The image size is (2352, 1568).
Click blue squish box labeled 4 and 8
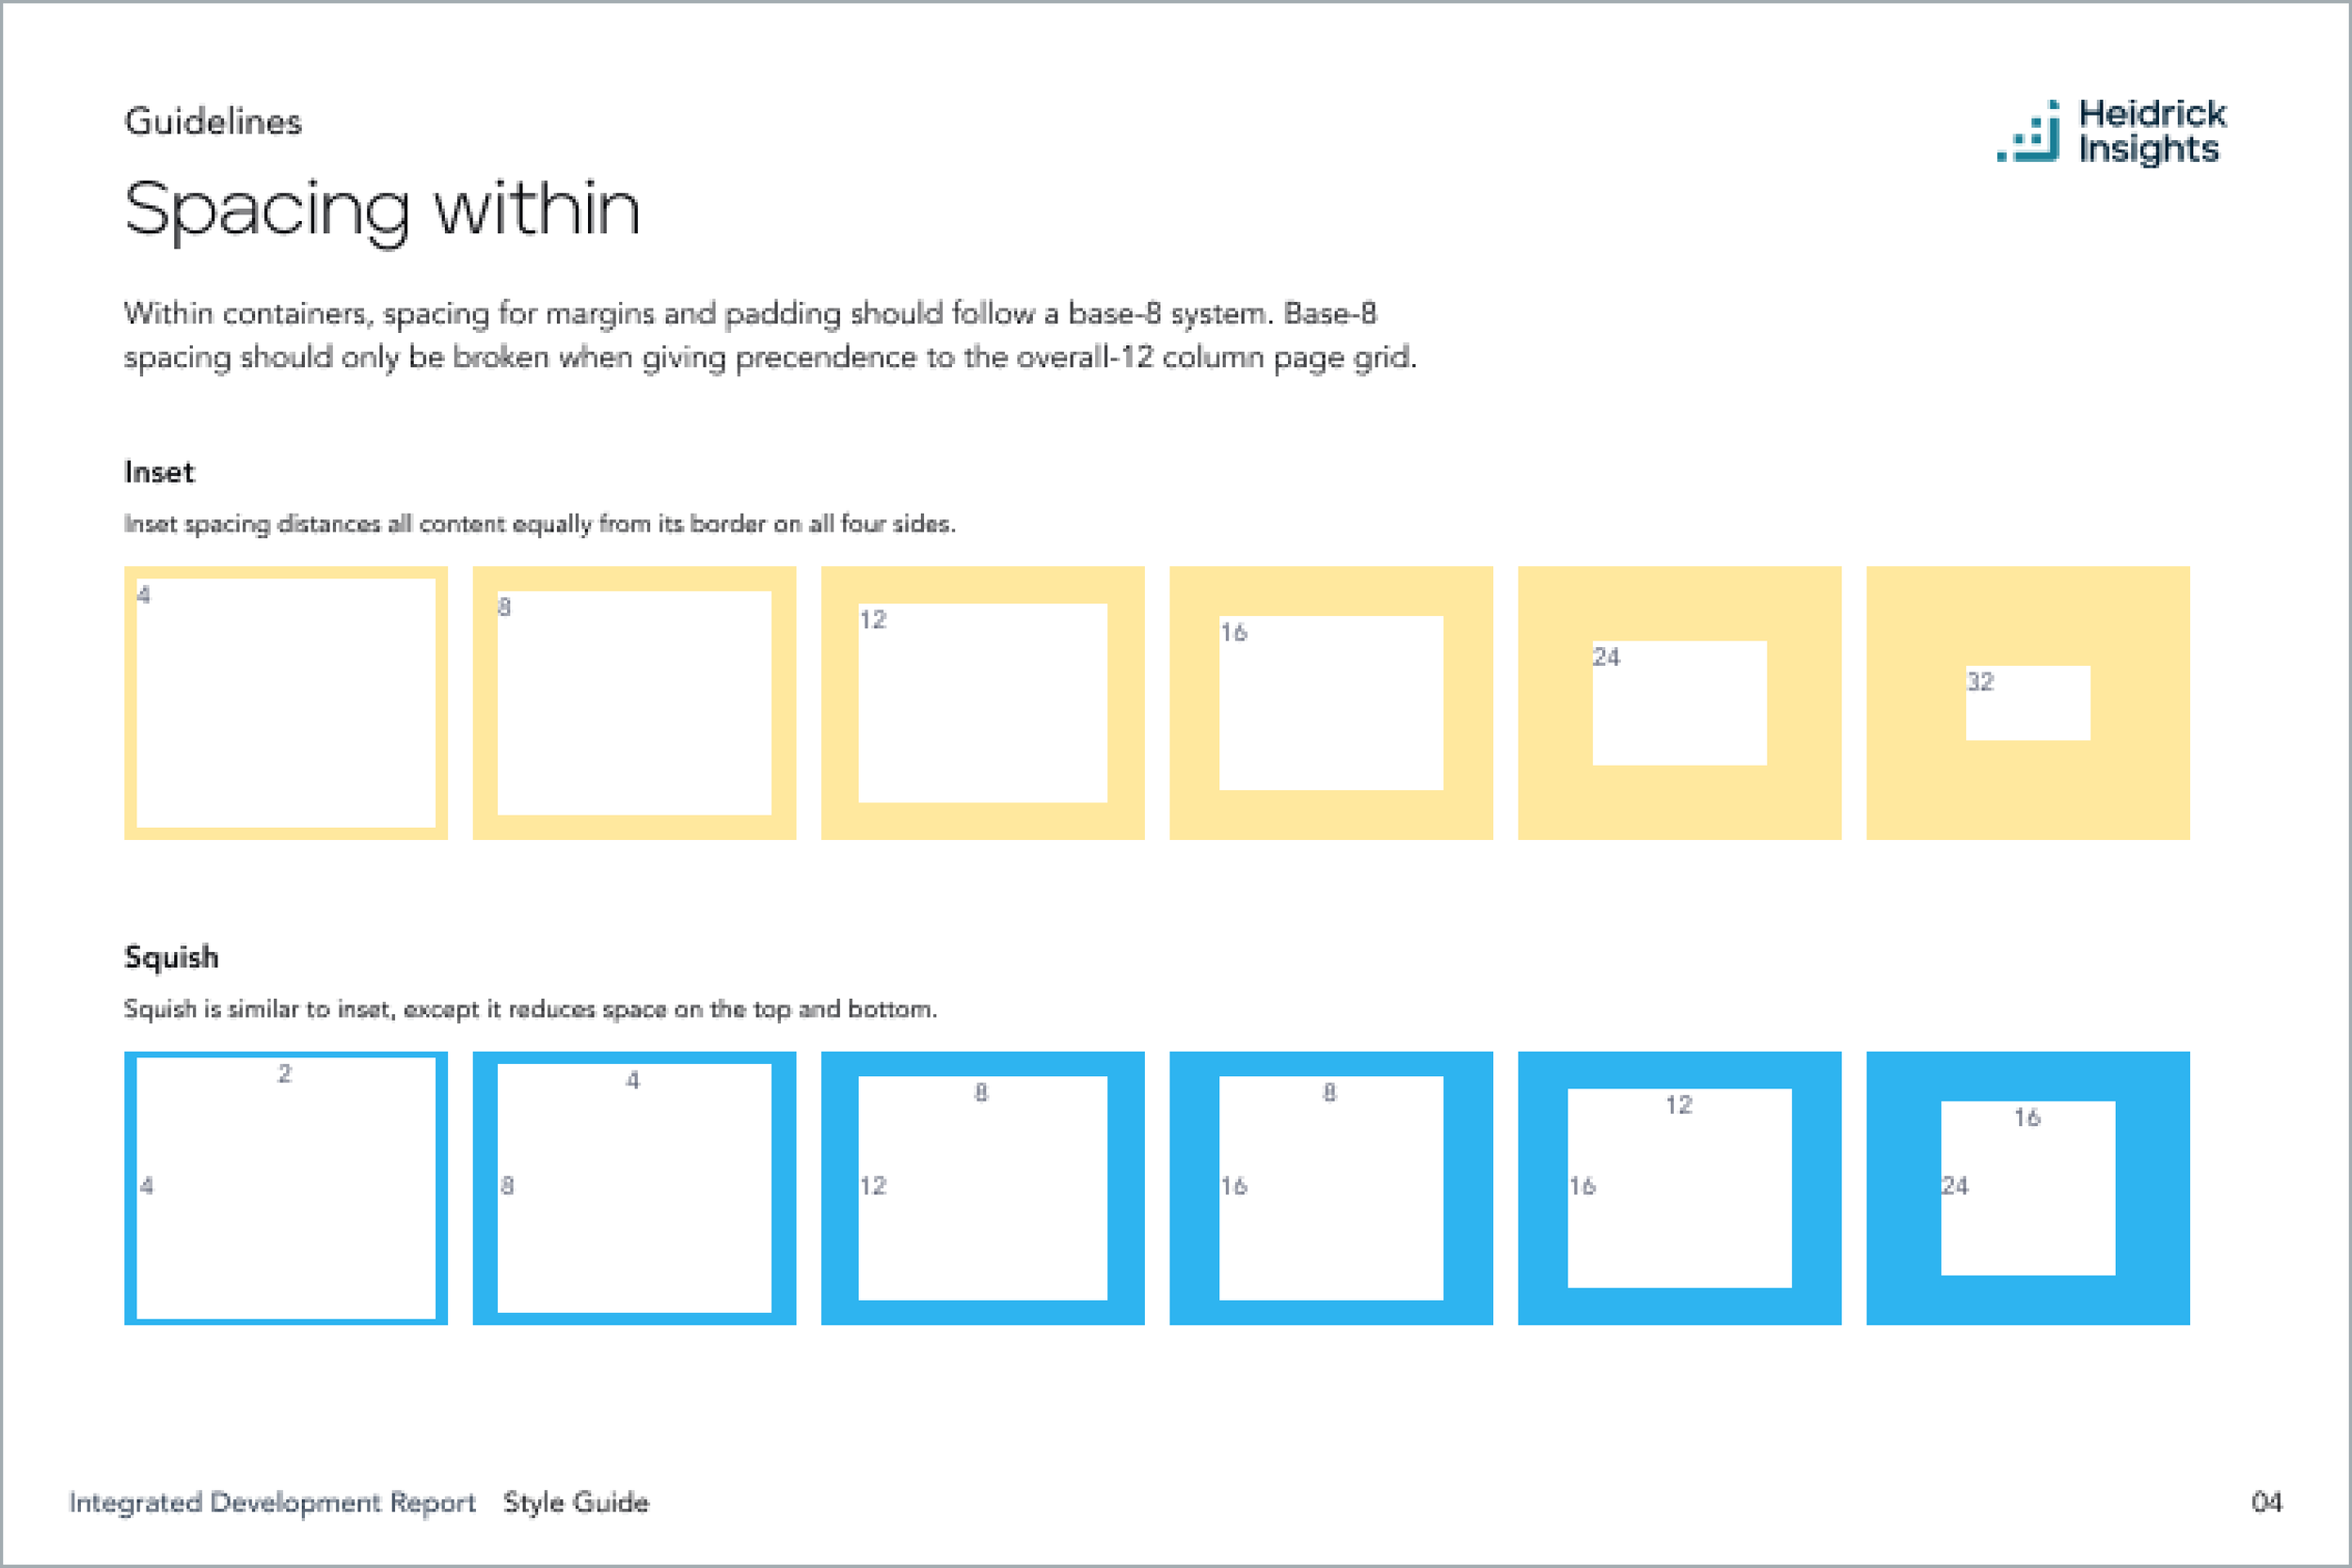point(634,1188)
